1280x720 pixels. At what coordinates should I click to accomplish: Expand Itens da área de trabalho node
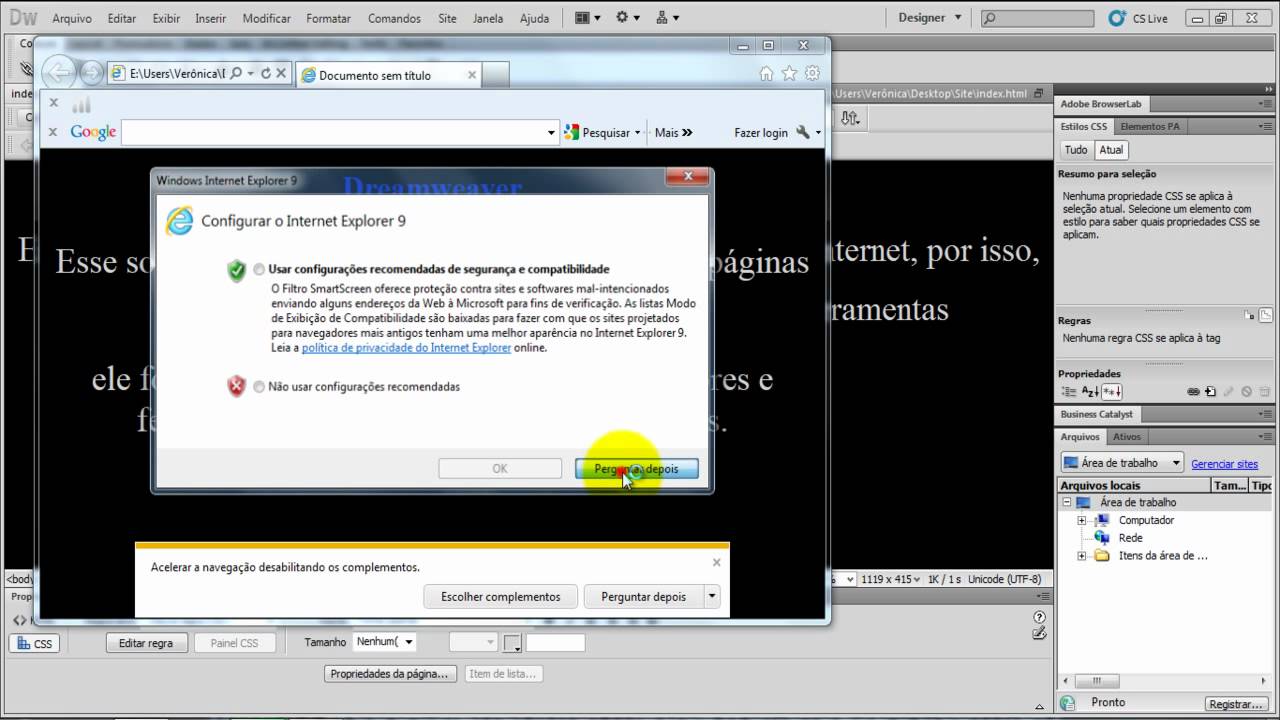click(1081, 556)
